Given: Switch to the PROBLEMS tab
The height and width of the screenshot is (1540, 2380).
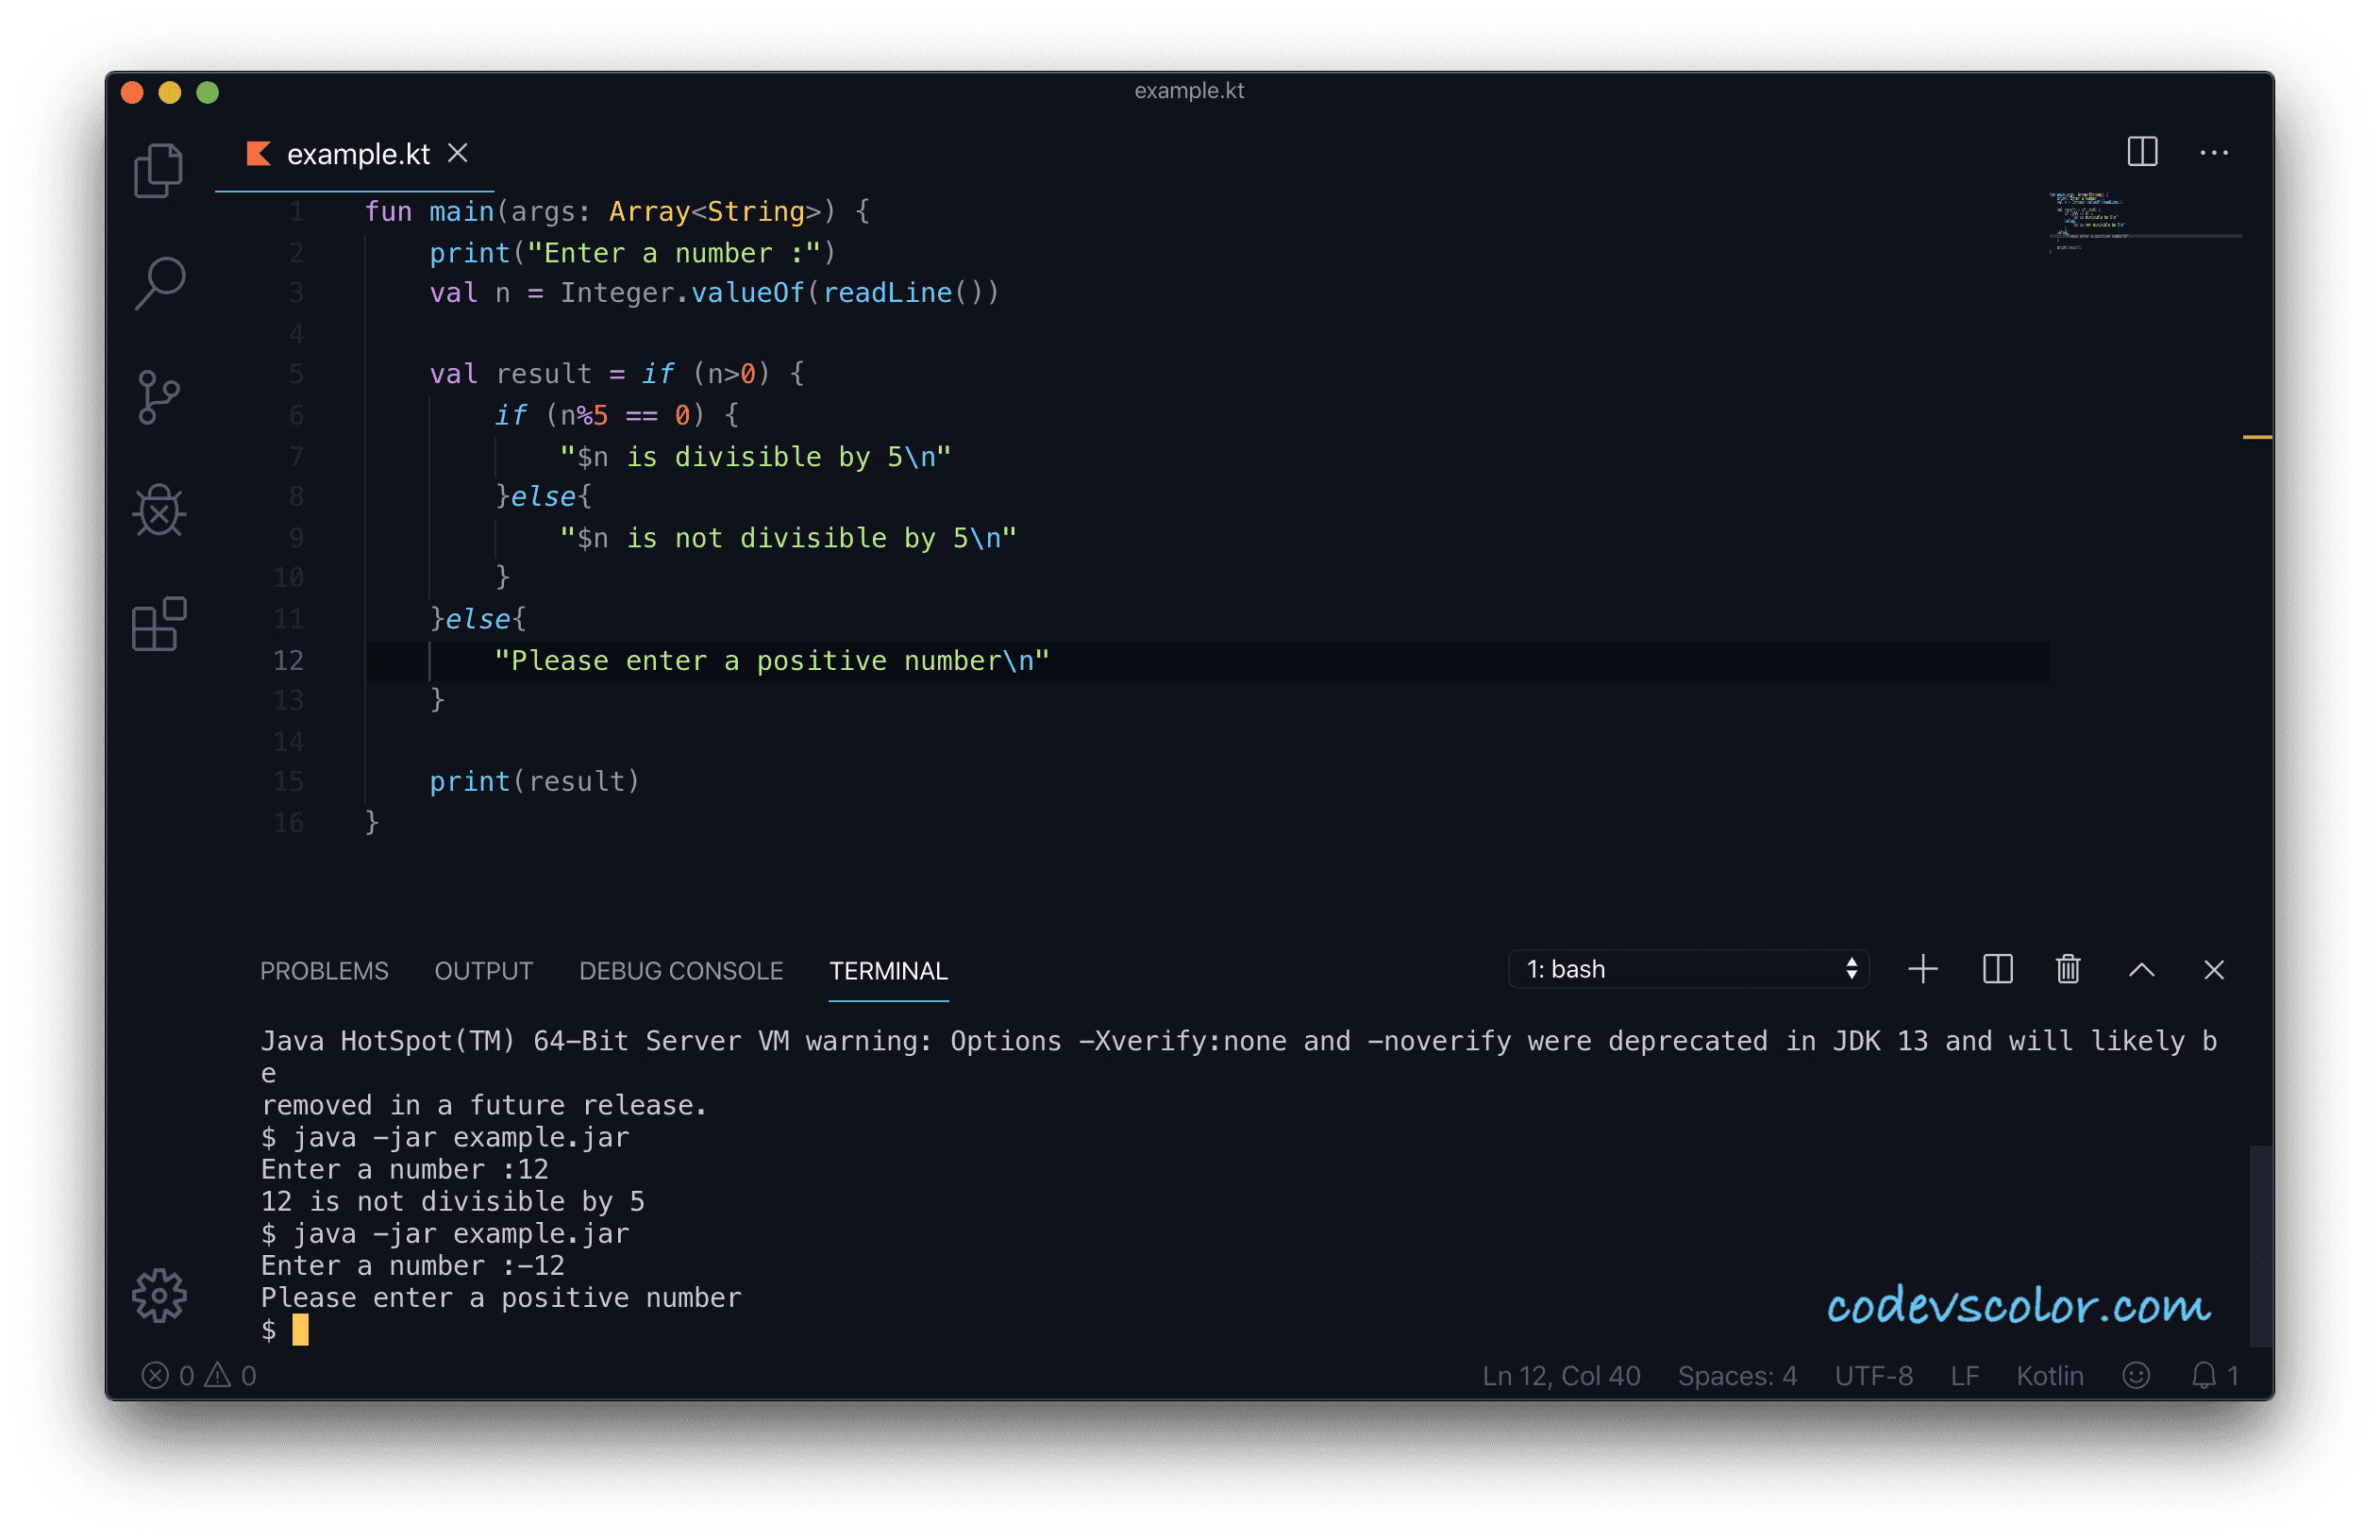Looking at the screenshot, I should (324, 970).
